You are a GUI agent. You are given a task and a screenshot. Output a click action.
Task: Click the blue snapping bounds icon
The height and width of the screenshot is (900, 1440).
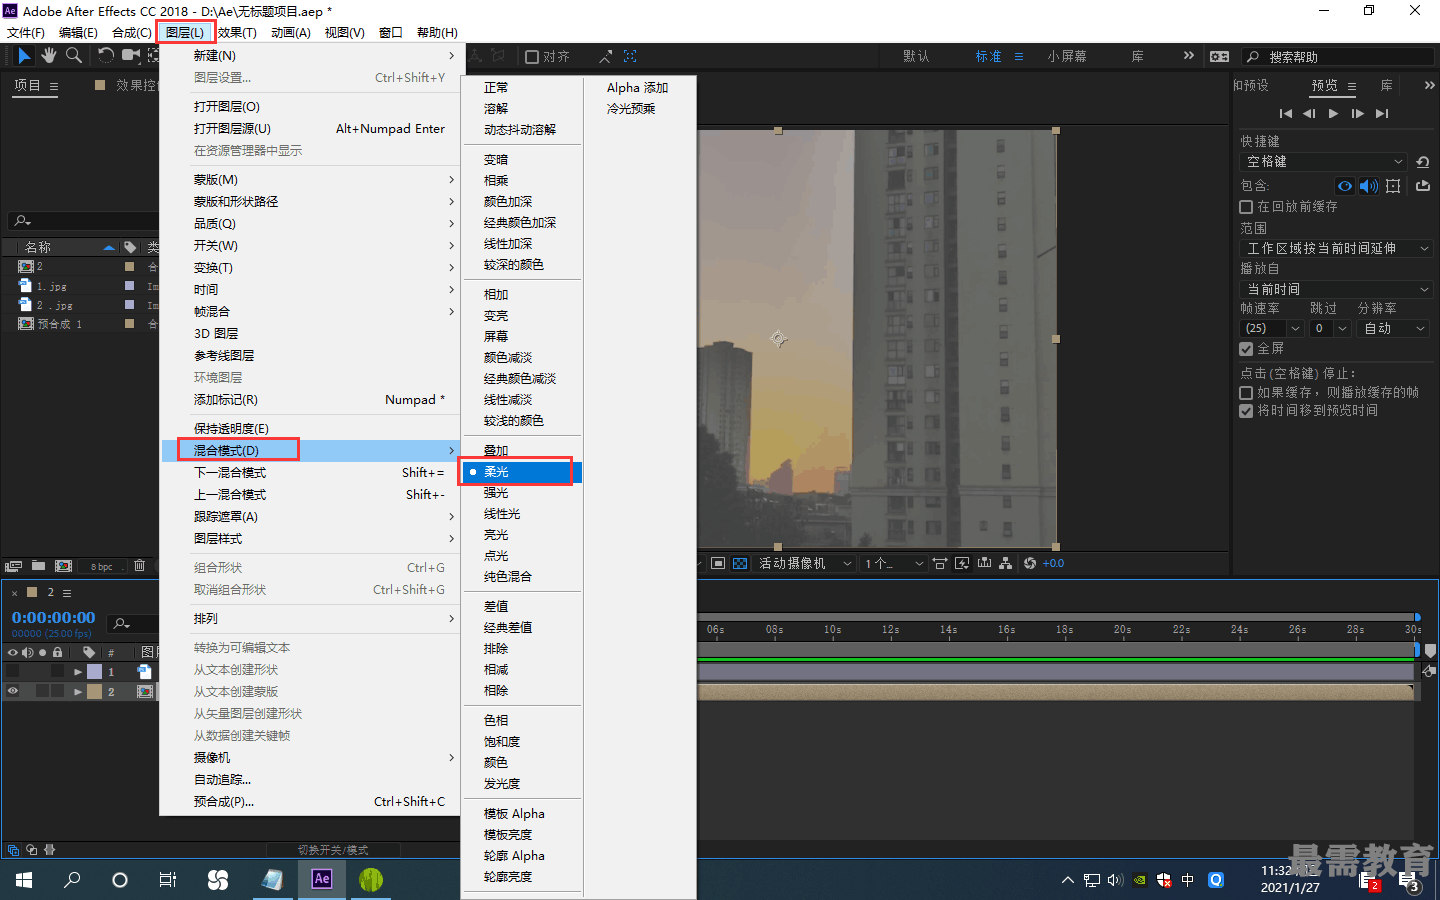[630, 56]
